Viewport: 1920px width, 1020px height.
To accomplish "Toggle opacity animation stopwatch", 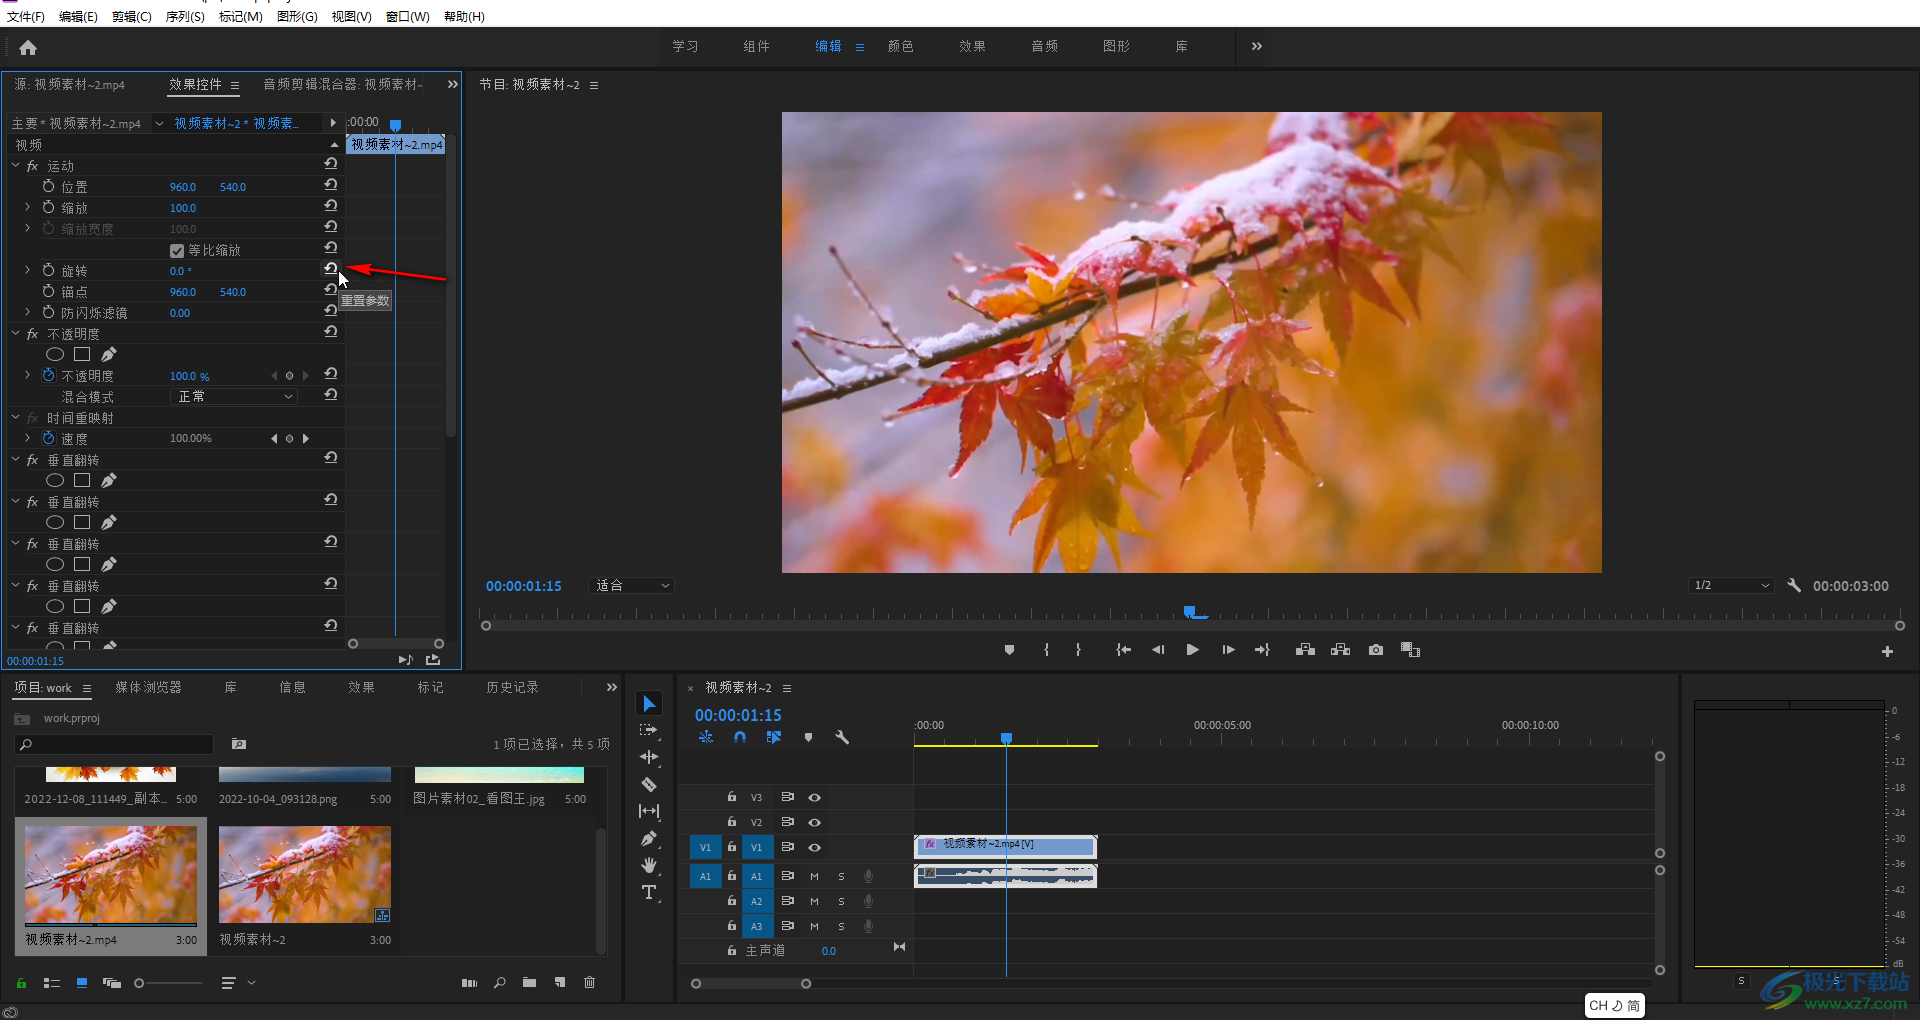I will point(48,375).
